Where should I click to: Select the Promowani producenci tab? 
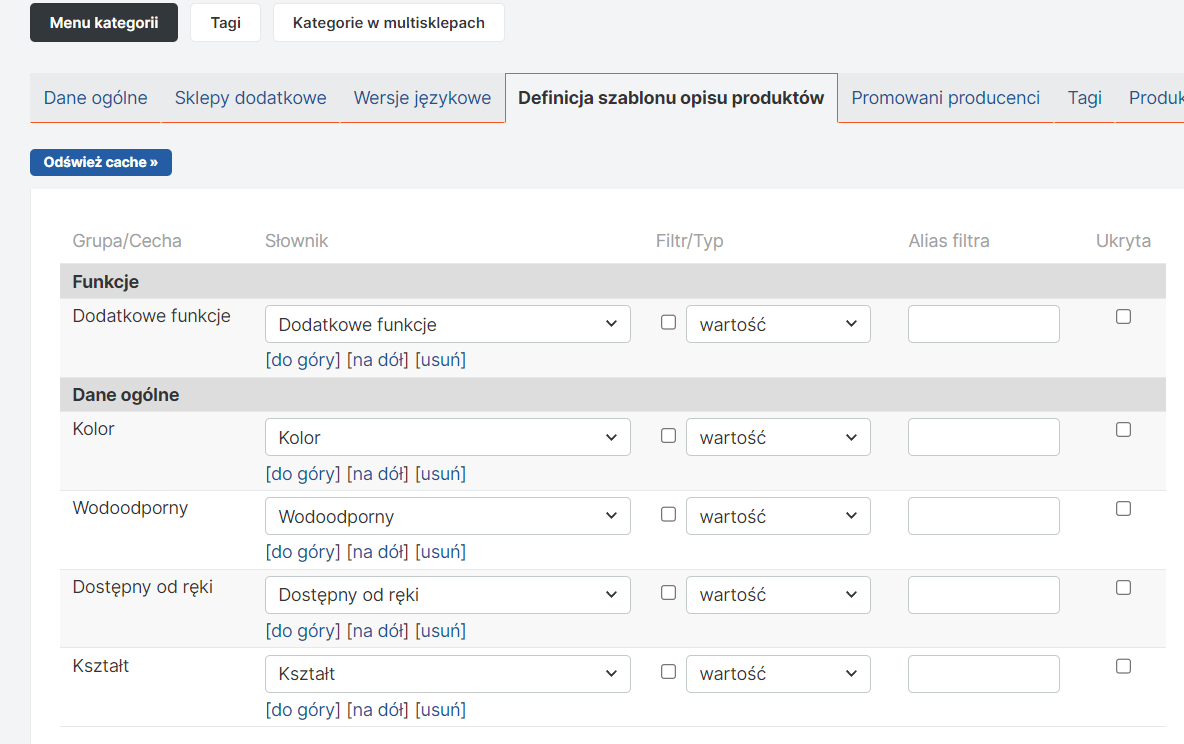click(945, 98)
